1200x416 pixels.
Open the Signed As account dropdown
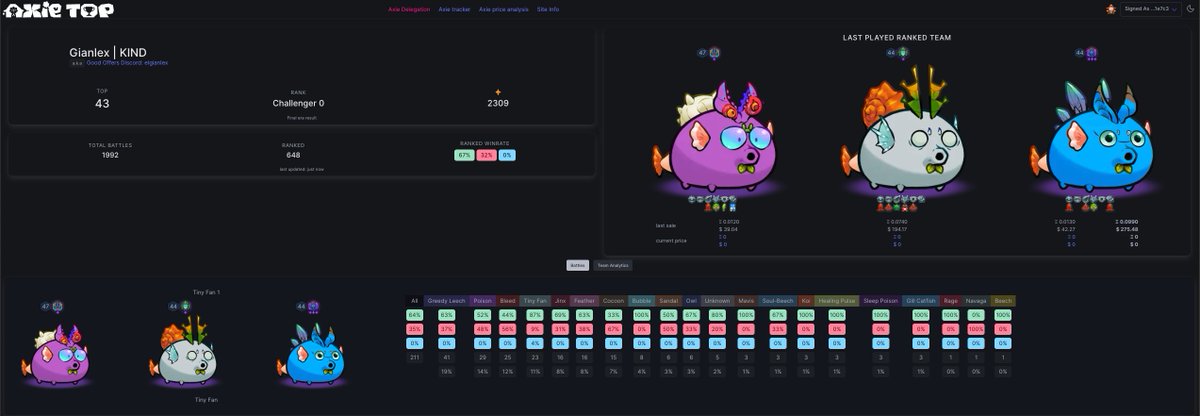click(1151, 9)
